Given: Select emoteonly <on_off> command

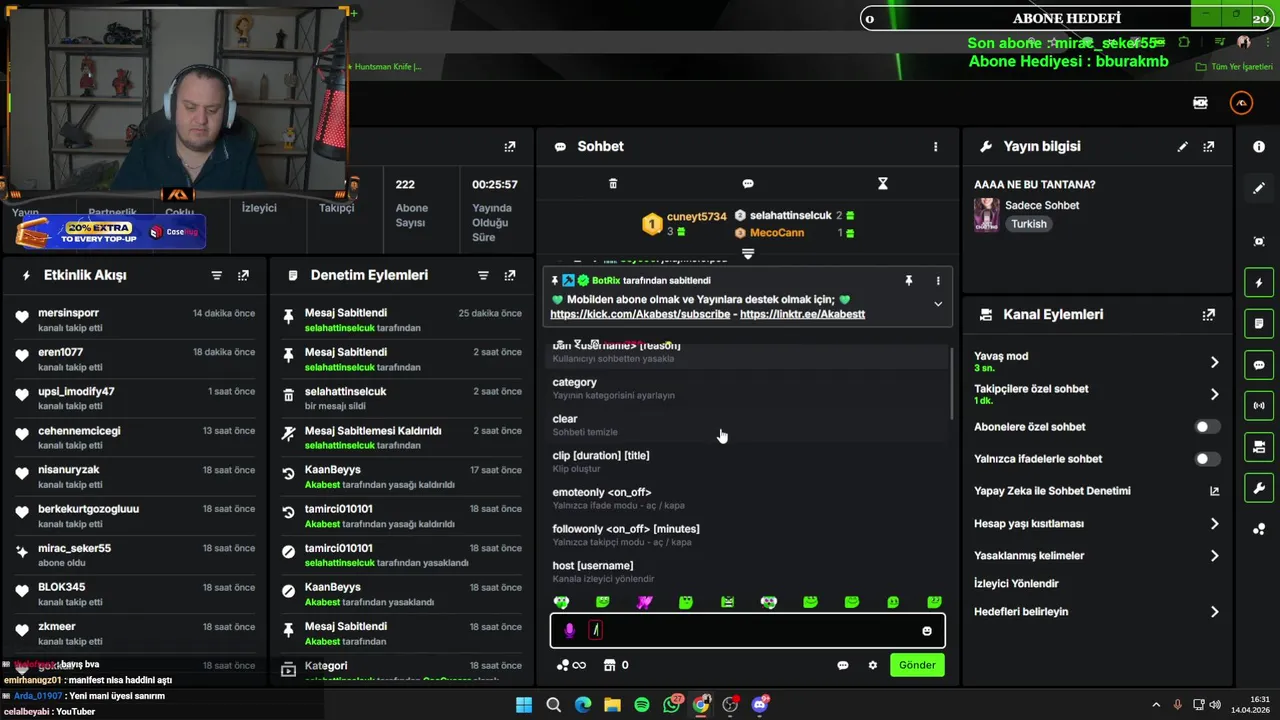Looking at the screenshot, I should pyautogui.click(x=747, y=498).
